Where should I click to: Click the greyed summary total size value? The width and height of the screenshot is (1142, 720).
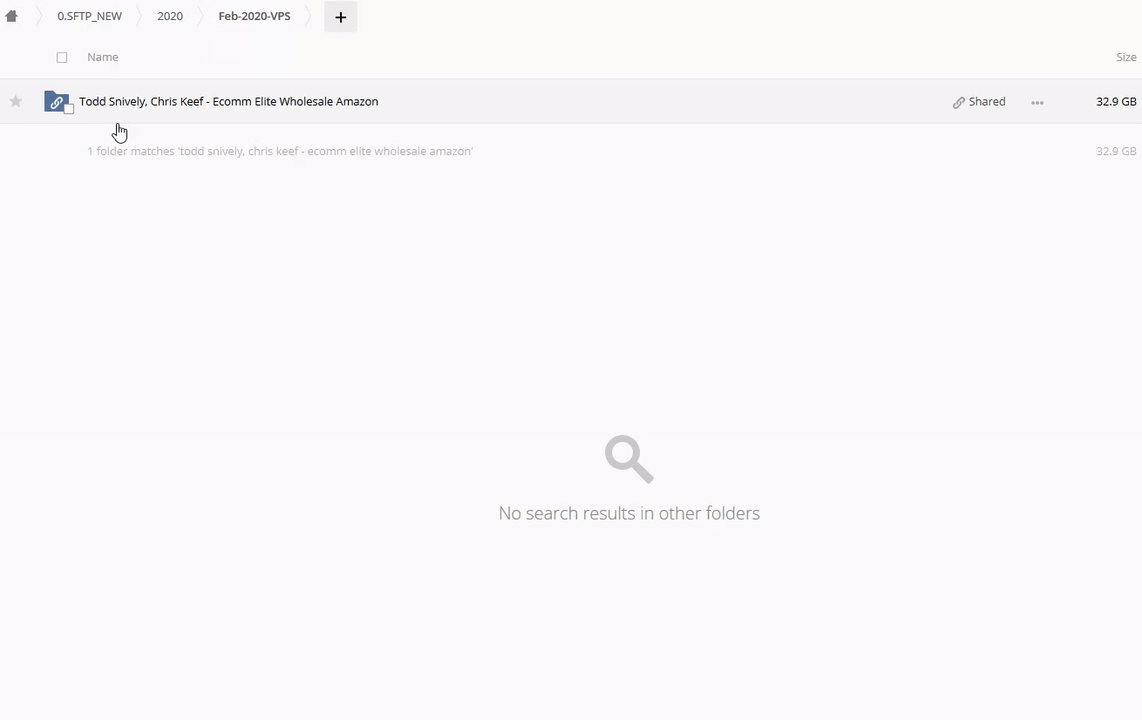(1115, 151)
